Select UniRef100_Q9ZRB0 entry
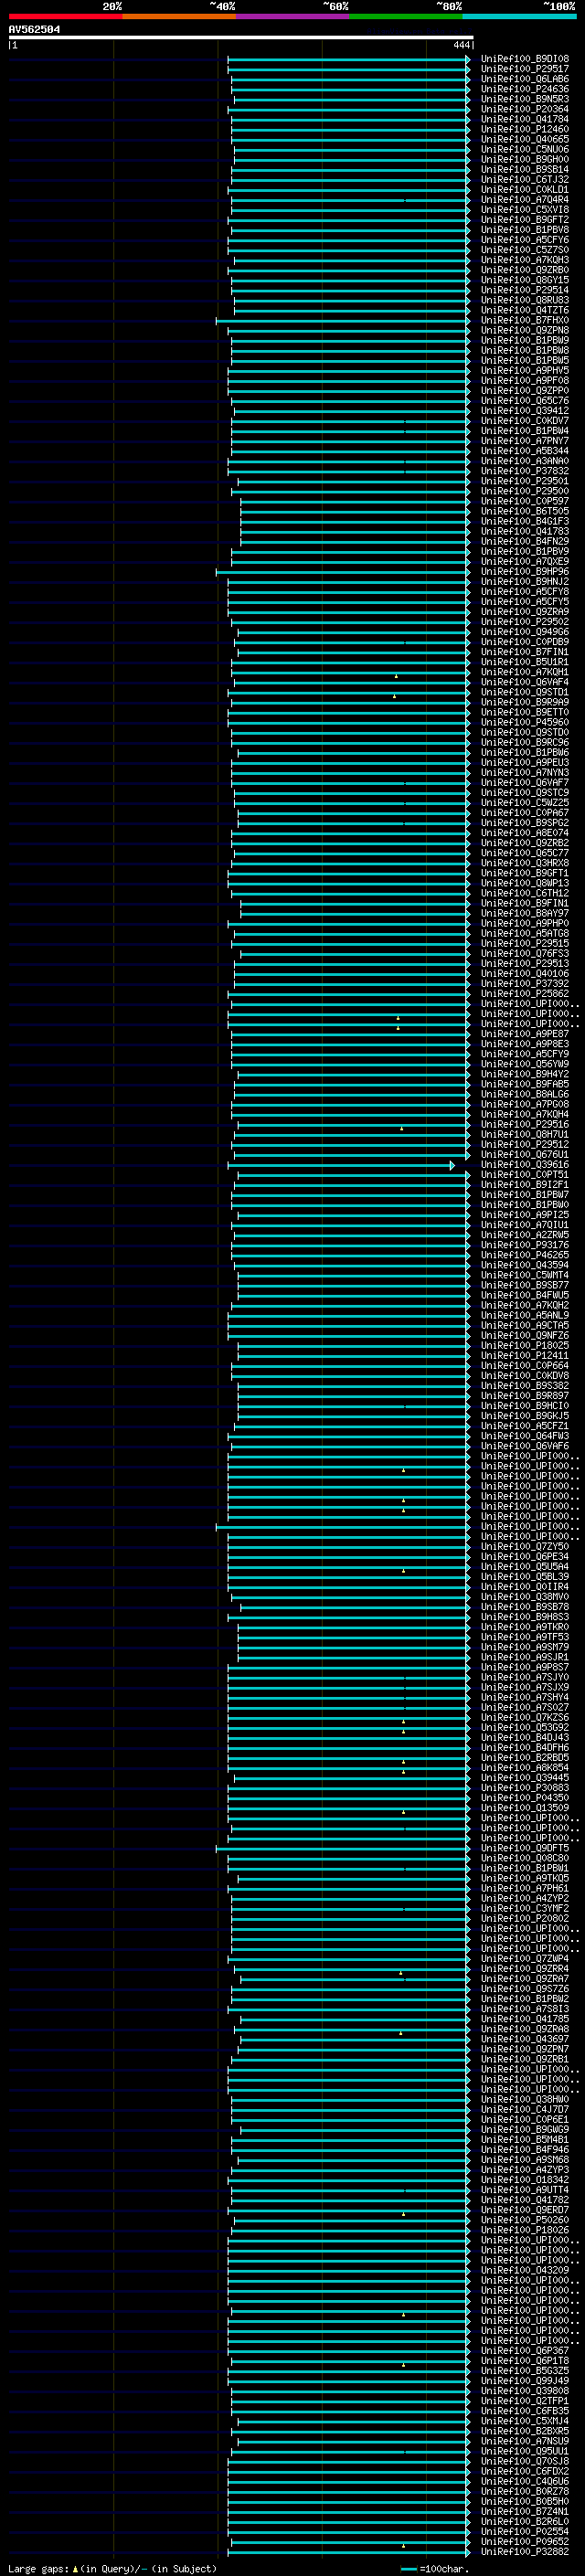The width and height of the screenshot is (585, 2576). pos(524,270)
